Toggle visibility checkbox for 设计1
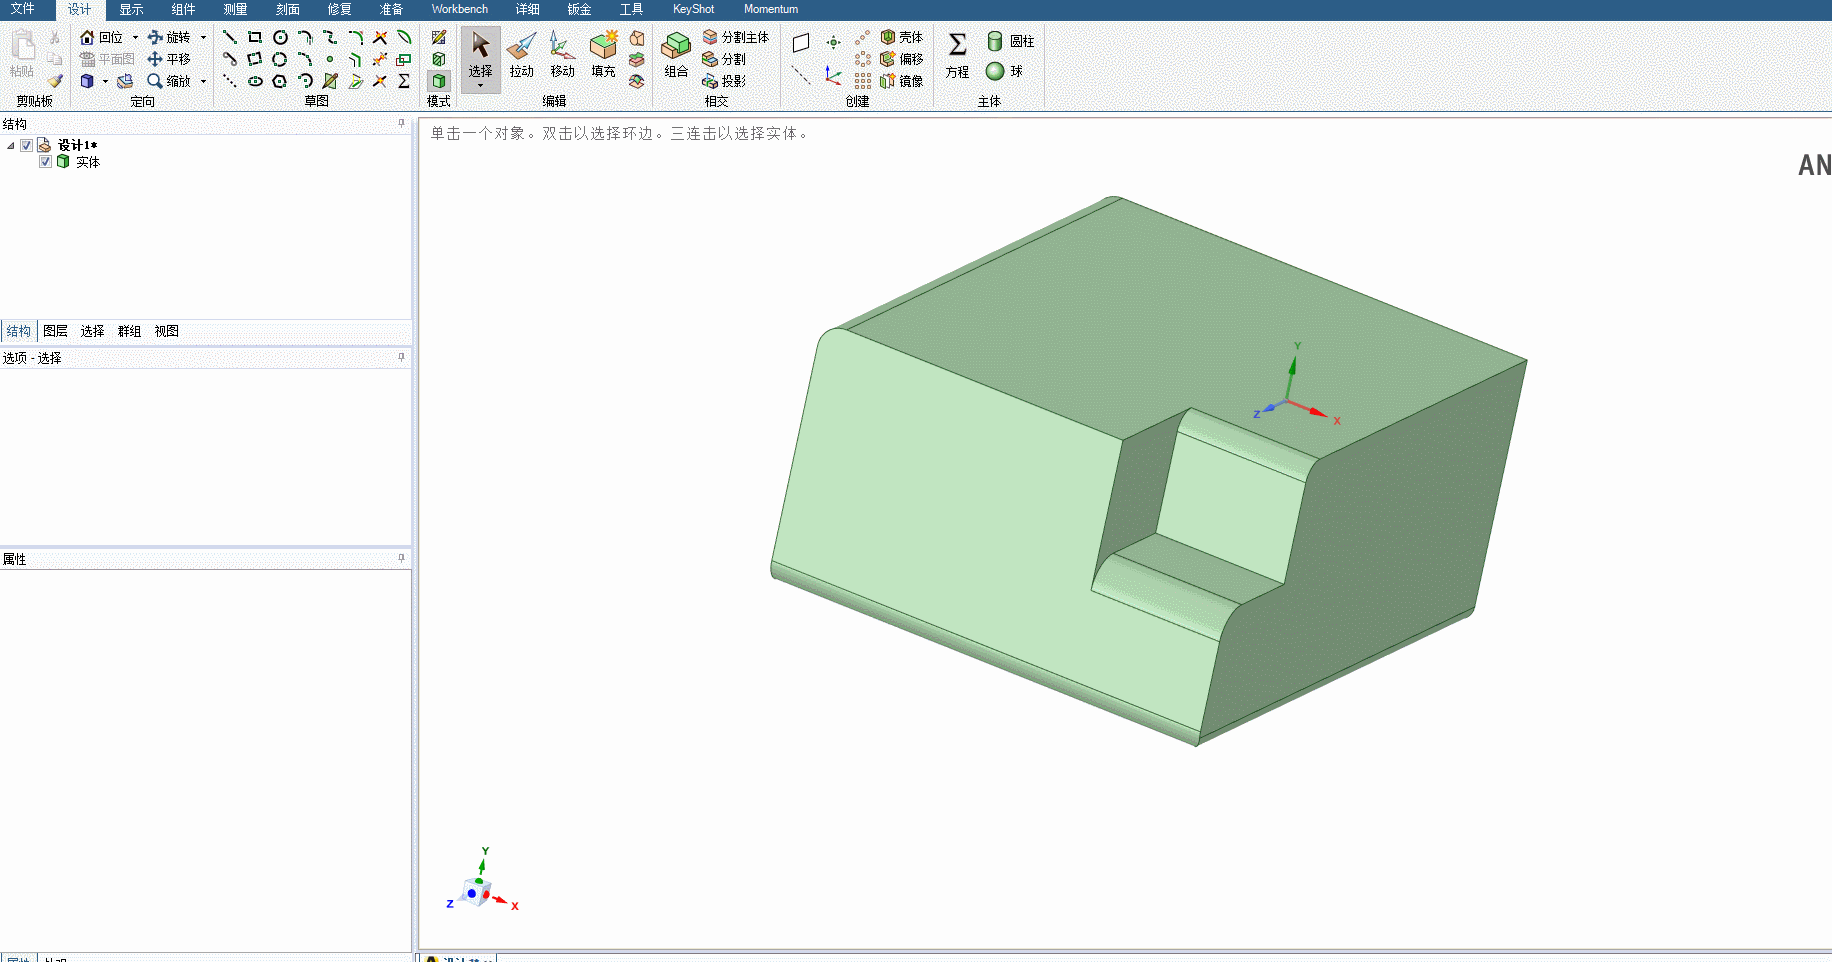 click(27, 146)
